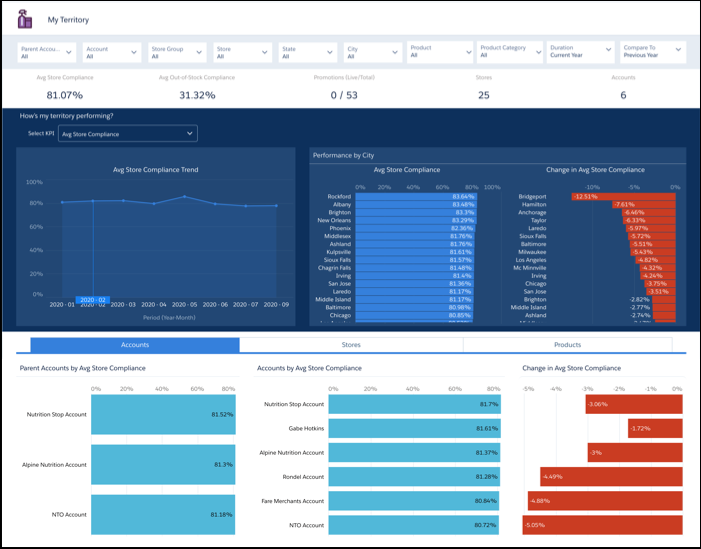Select the -1.72% account change bar
The height and width of the screenshot is (549, 701).
click(655, 428)
